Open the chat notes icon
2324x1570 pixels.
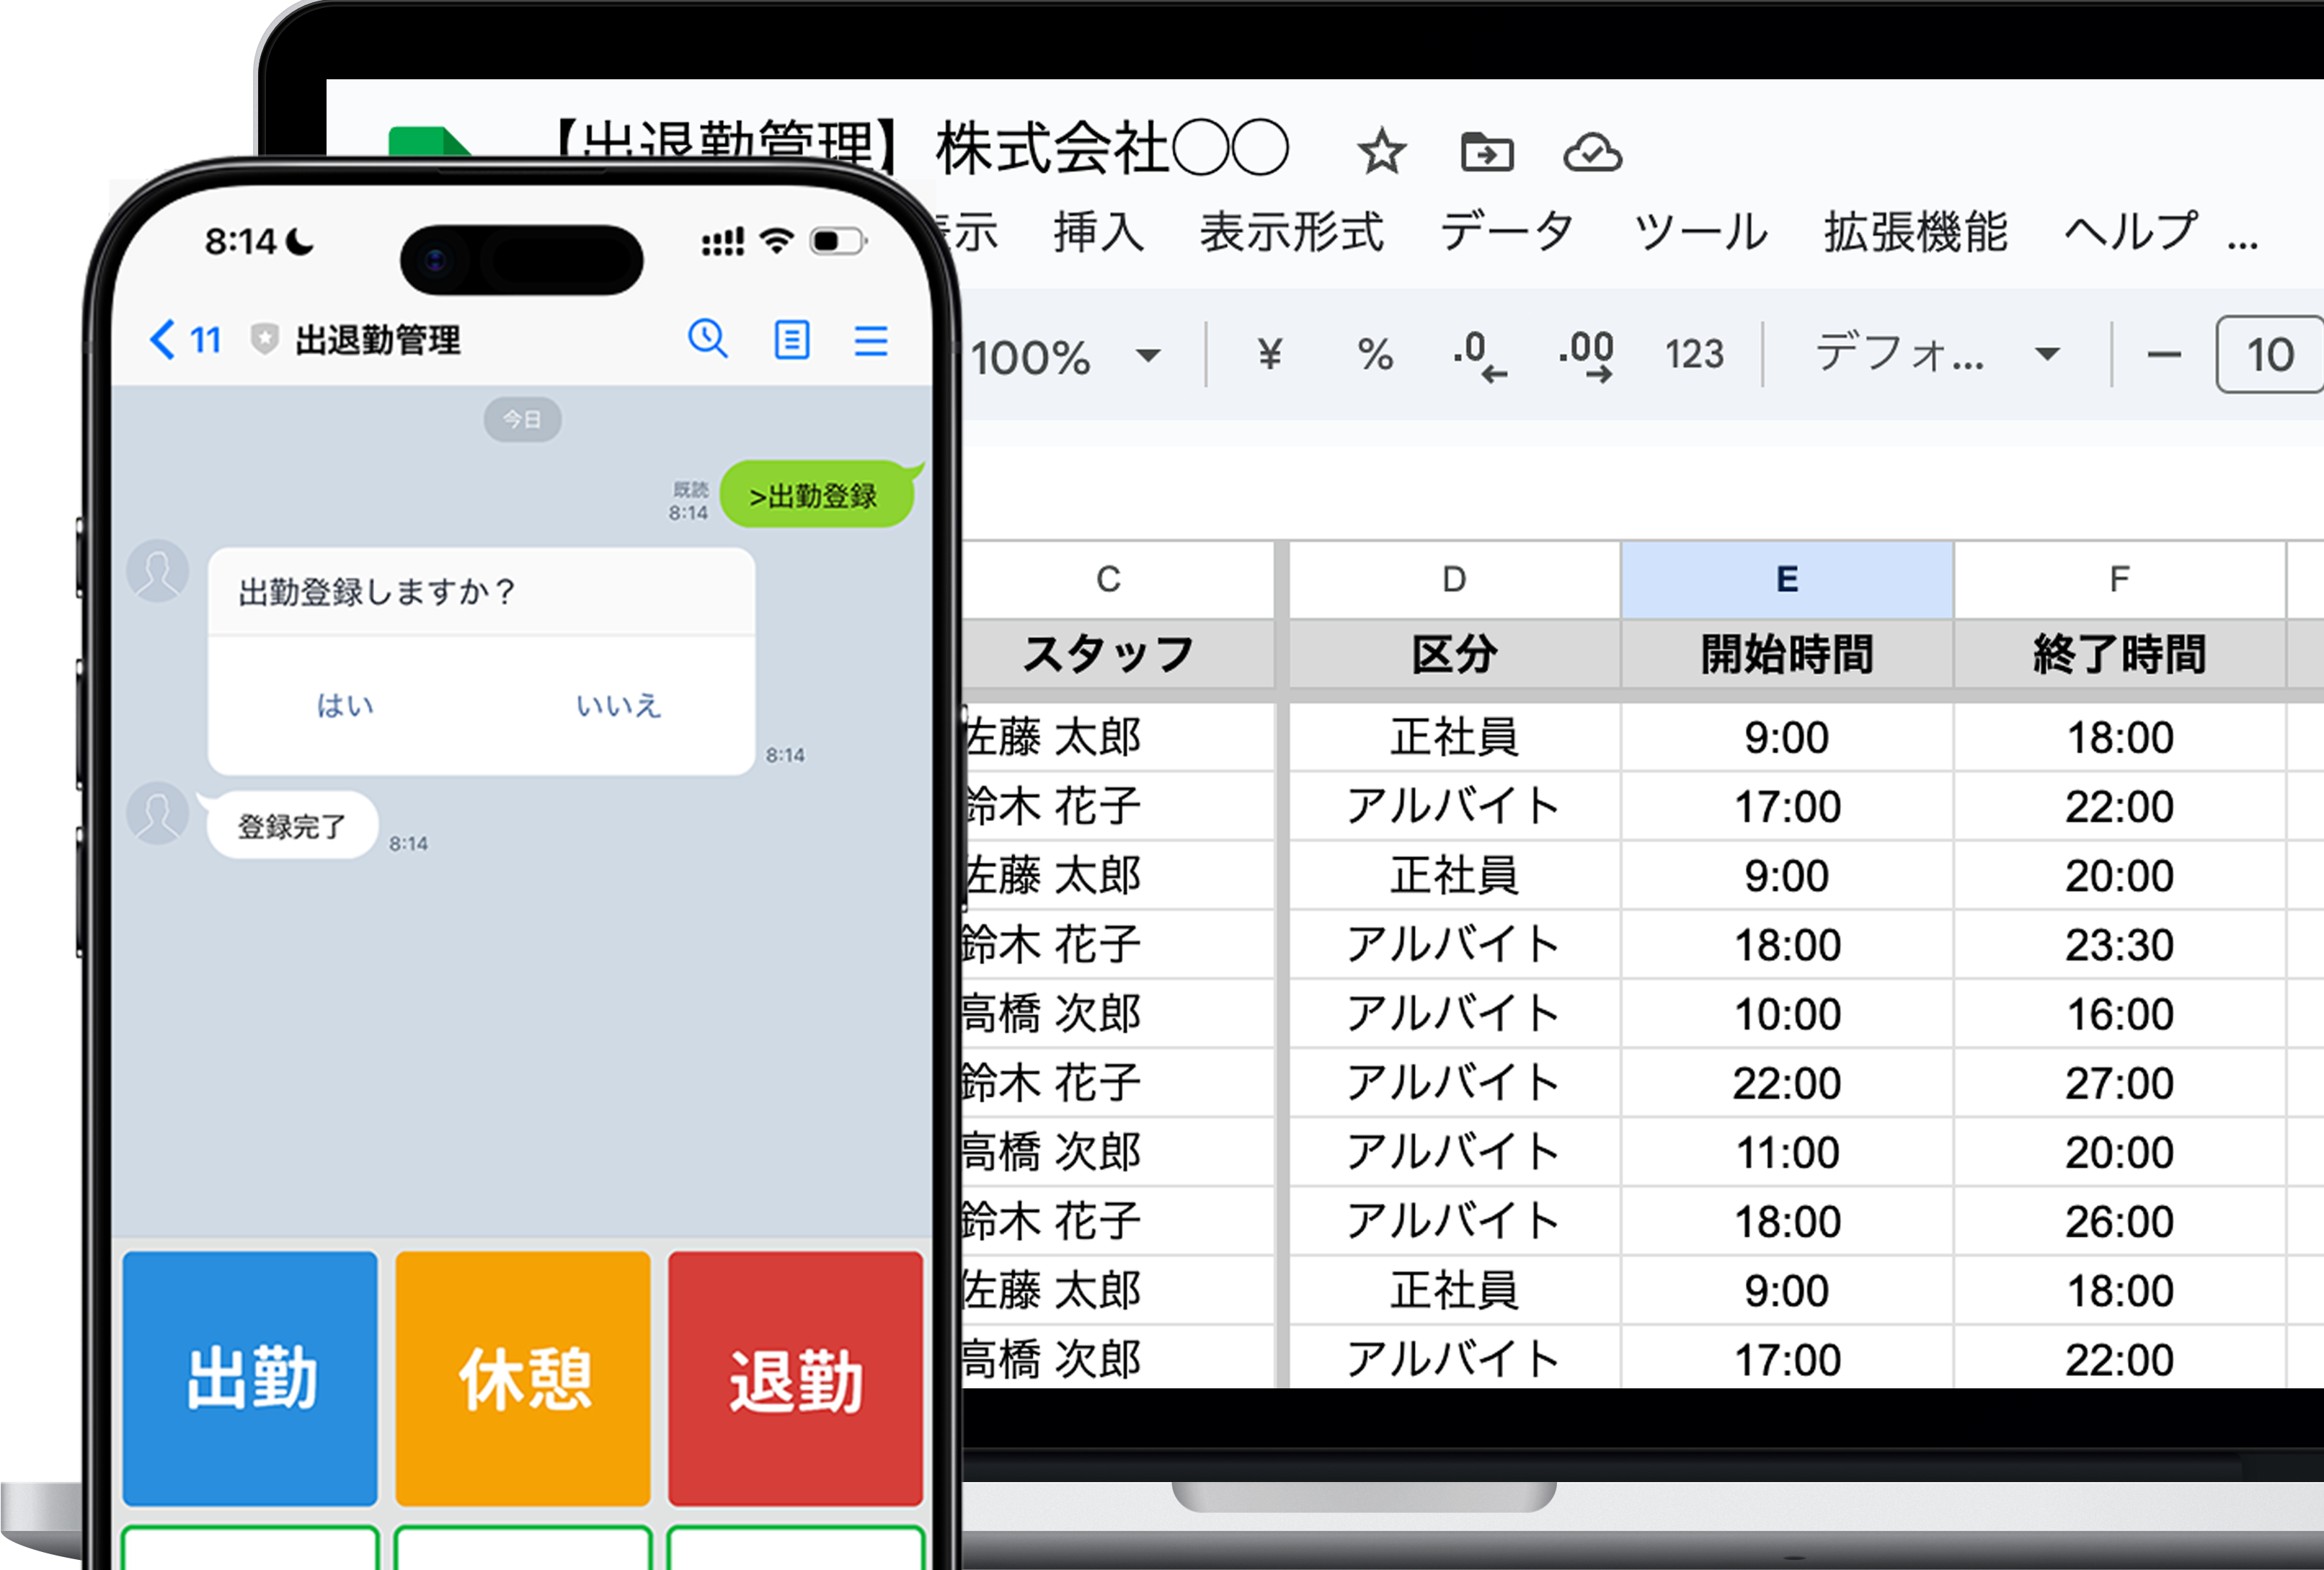(x=791, y=341)
